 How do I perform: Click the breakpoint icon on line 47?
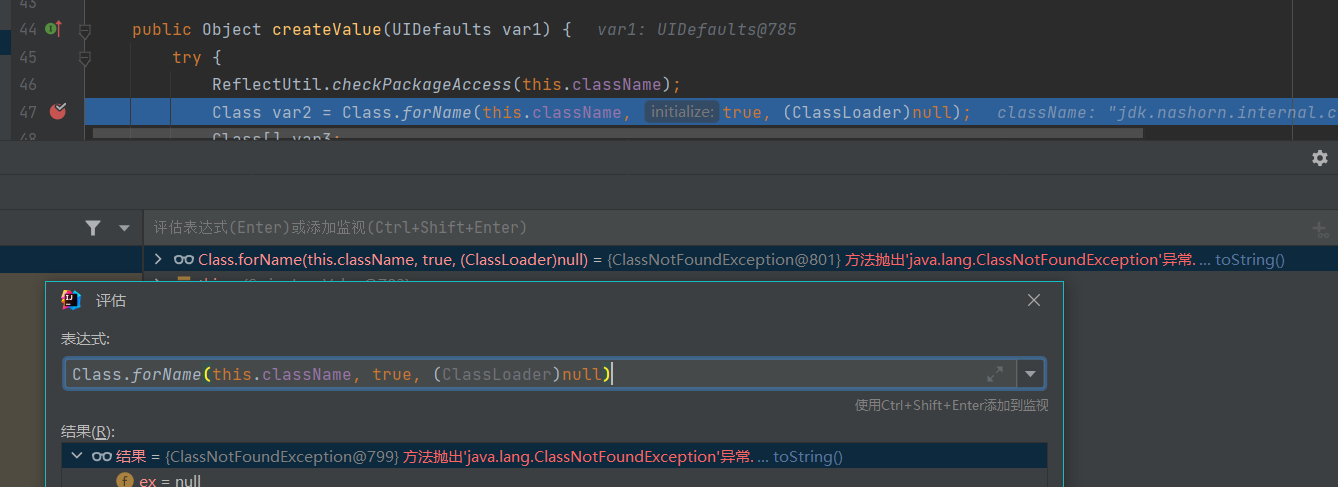point(58,111)
